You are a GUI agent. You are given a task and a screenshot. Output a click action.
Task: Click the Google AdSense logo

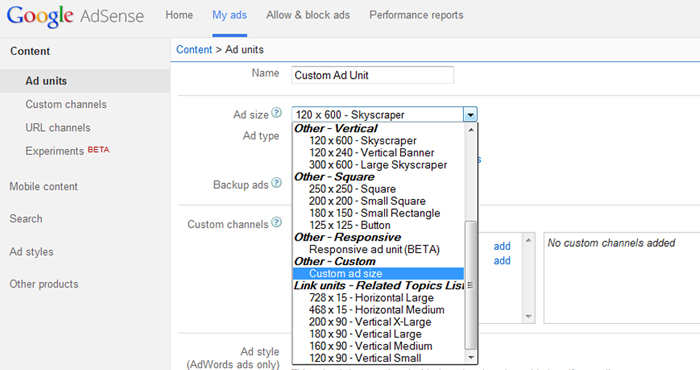[75, 17]
